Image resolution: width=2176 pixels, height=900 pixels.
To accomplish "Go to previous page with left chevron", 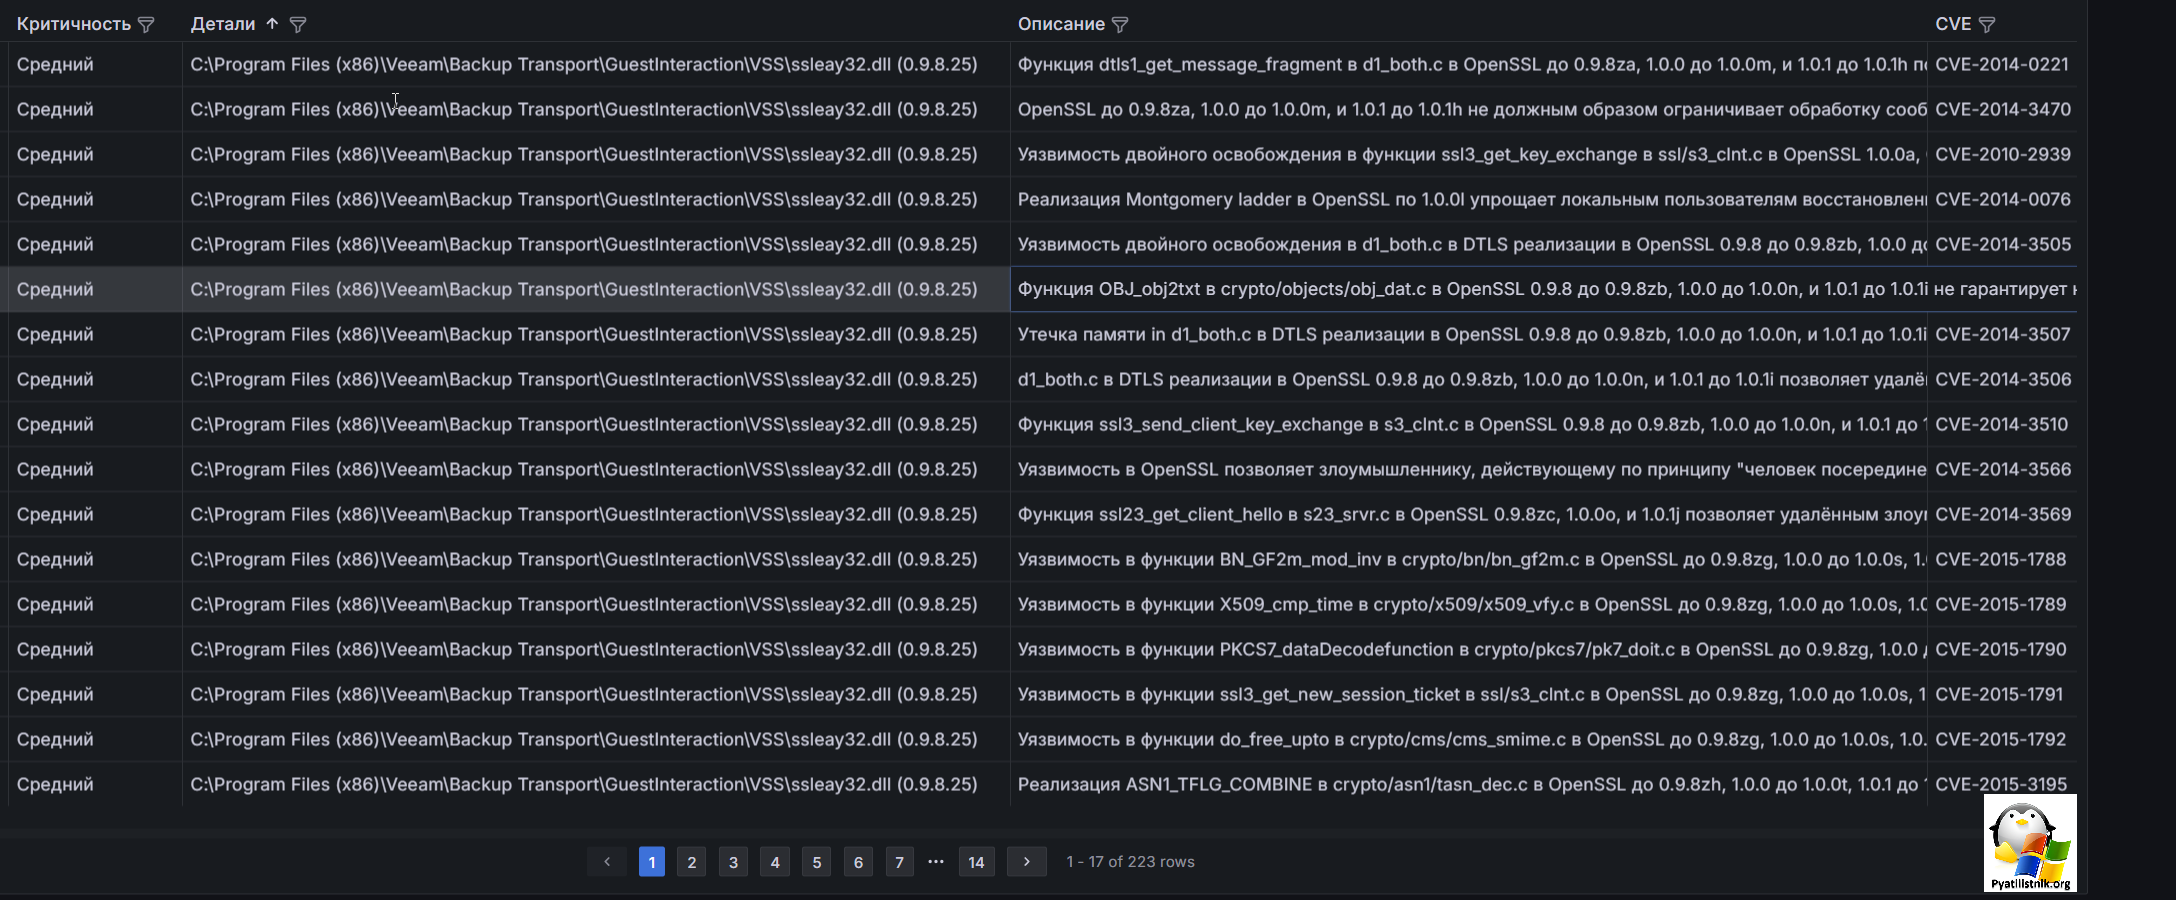I will [606, 862].
